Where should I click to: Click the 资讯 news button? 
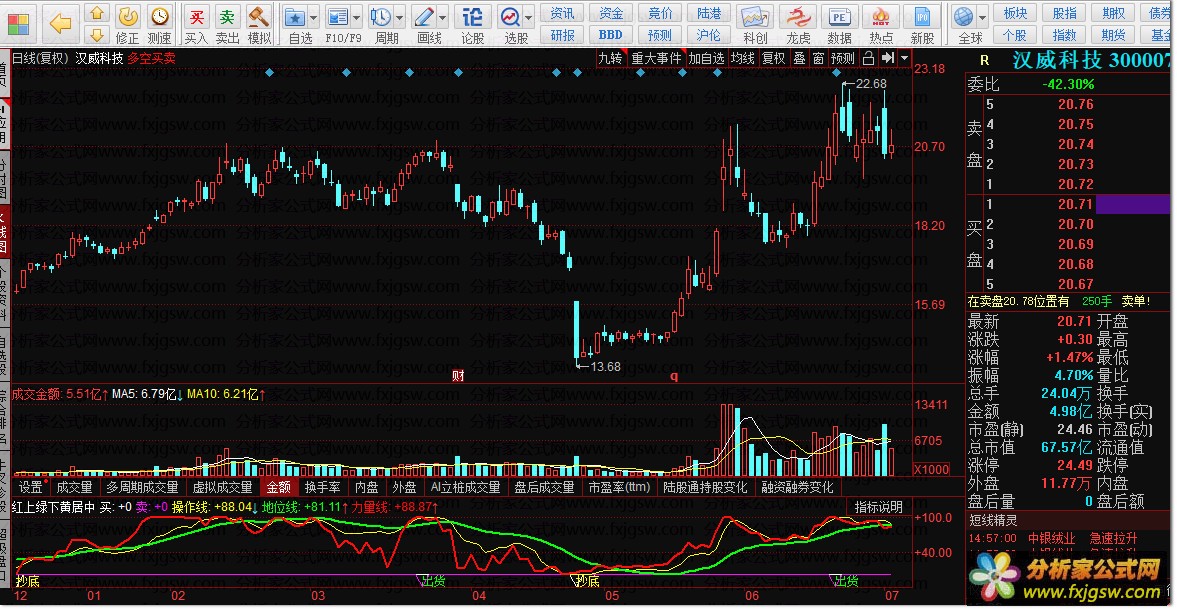(x=562, y=14)
